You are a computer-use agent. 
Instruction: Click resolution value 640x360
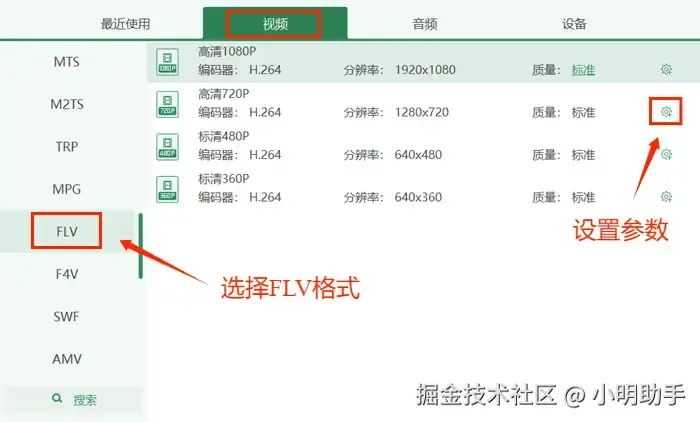tap(418, 197)
